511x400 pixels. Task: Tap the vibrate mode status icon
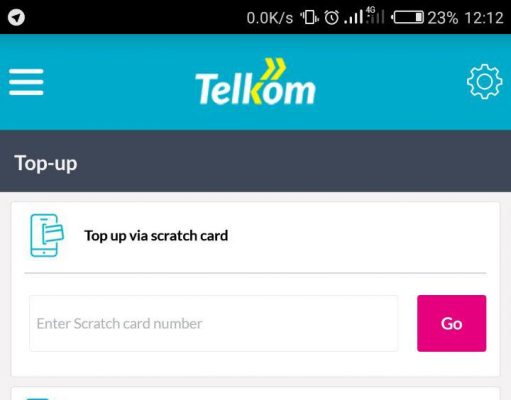[x=309, y=17]
